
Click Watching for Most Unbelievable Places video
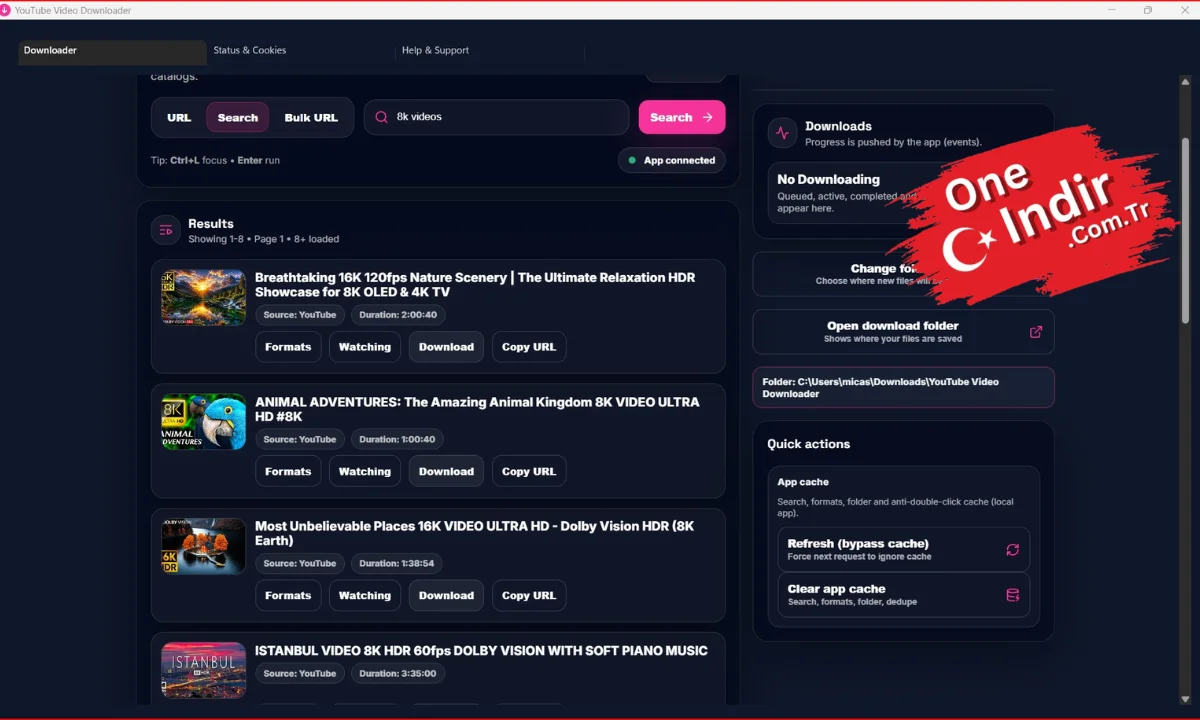click(365, 595)
